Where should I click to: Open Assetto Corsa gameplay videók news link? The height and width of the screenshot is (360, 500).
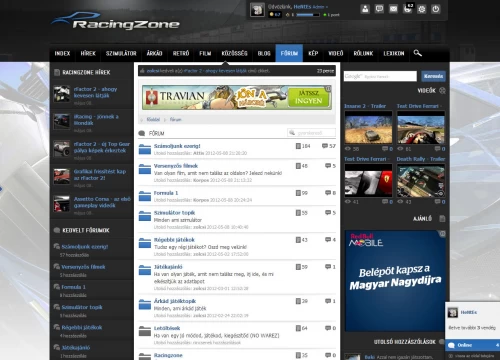pyautogui.click(x=102, y=202)
